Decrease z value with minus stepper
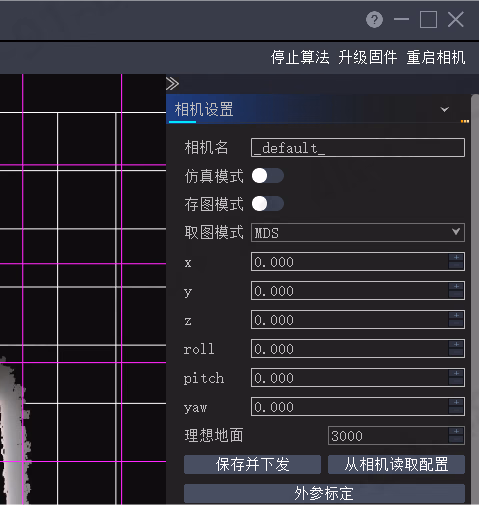The image size is (479, 505). (456, 323)
